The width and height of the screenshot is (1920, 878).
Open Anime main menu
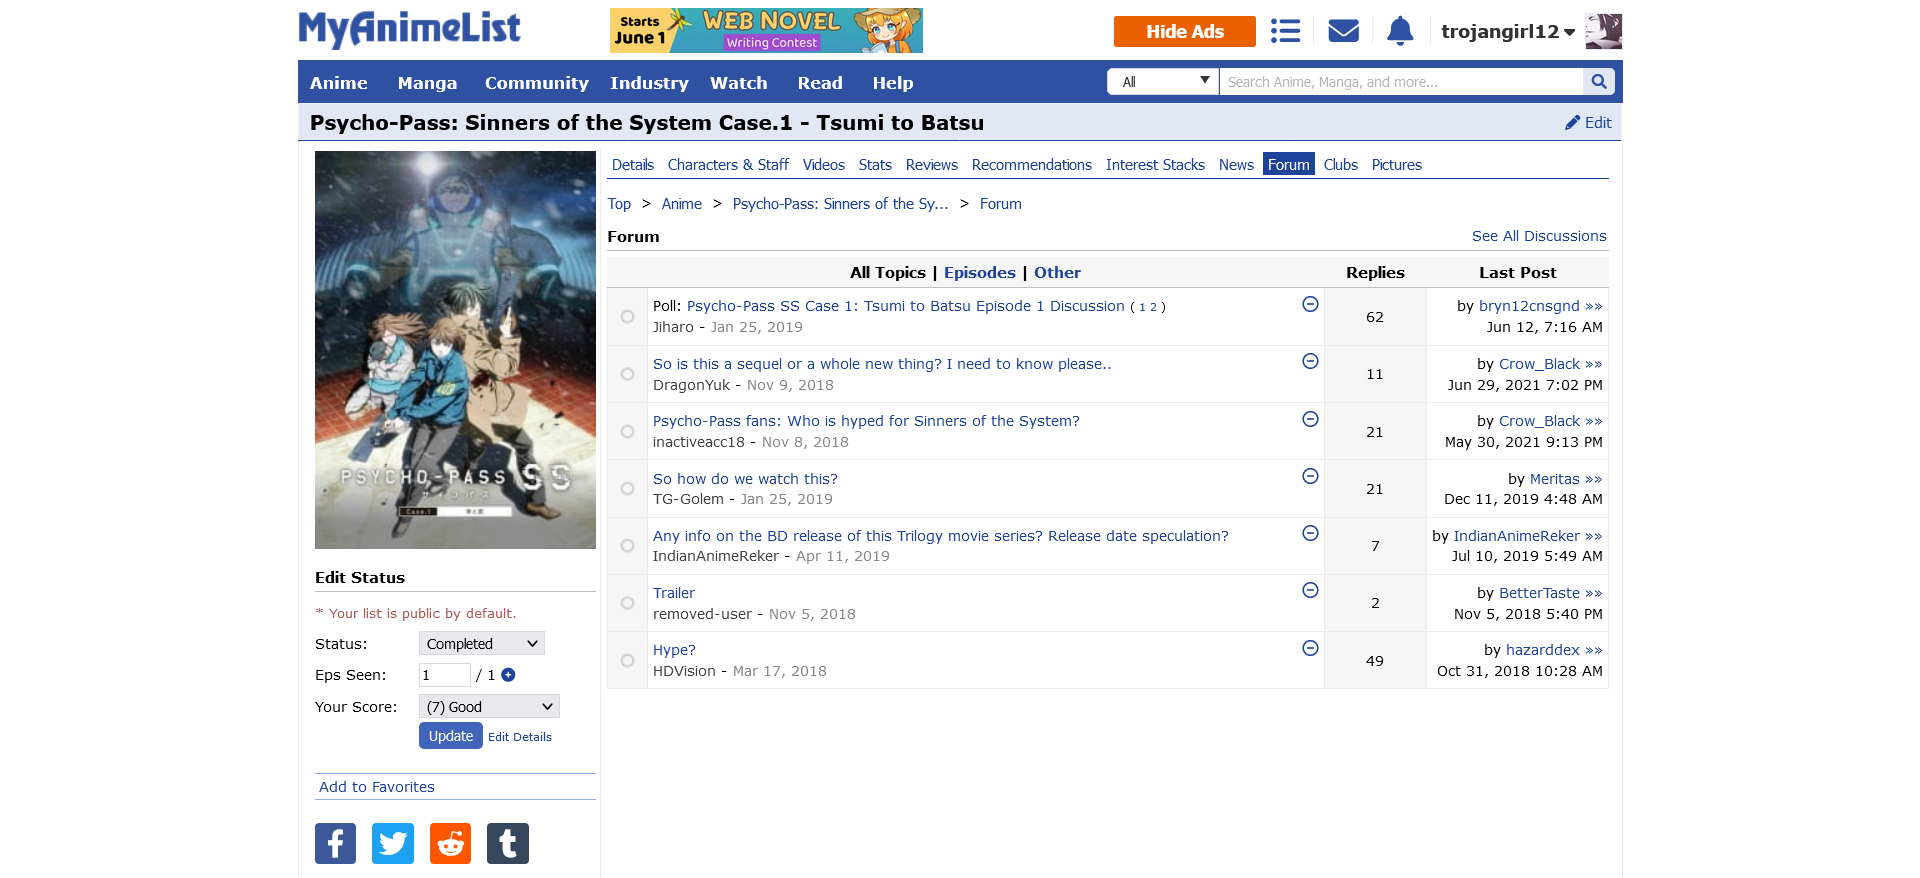coord(338,83)
